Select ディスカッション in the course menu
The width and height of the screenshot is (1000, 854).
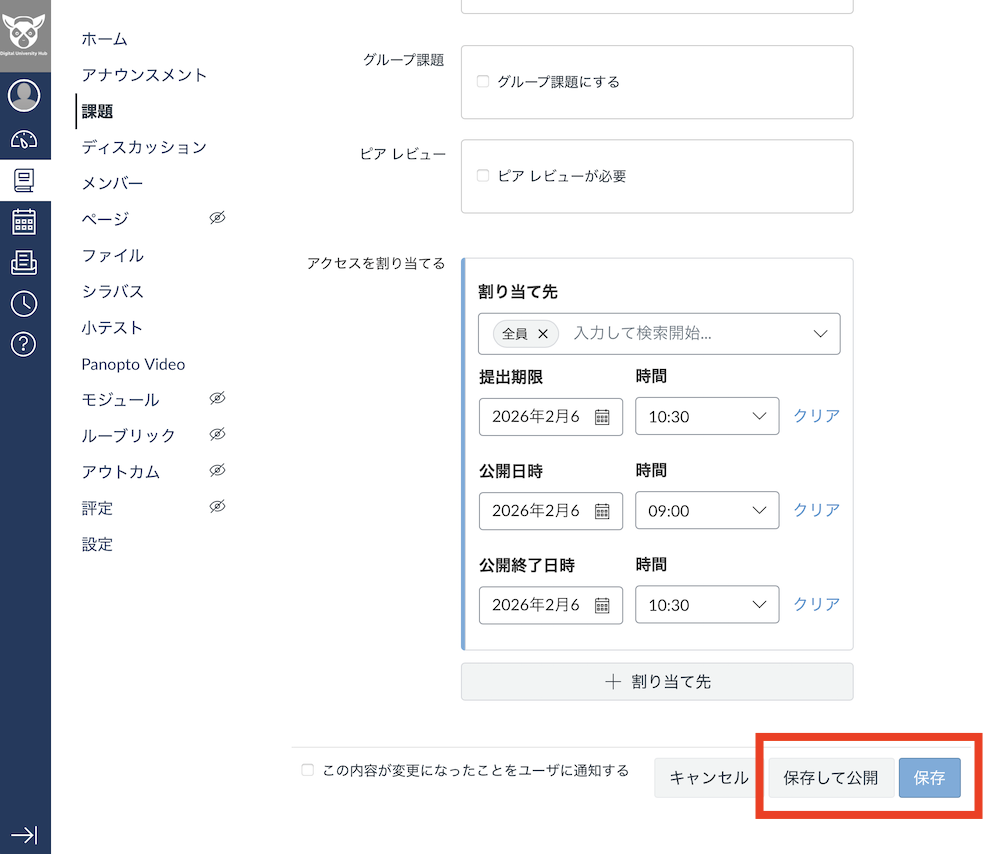click(x=143, y=147)
